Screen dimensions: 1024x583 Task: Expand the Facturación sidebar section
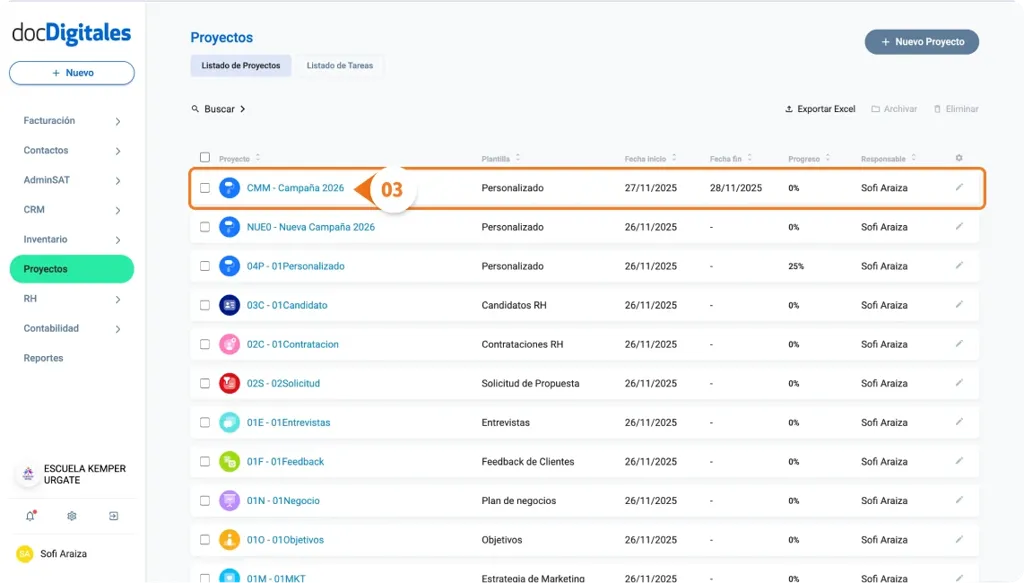point(71,120)
